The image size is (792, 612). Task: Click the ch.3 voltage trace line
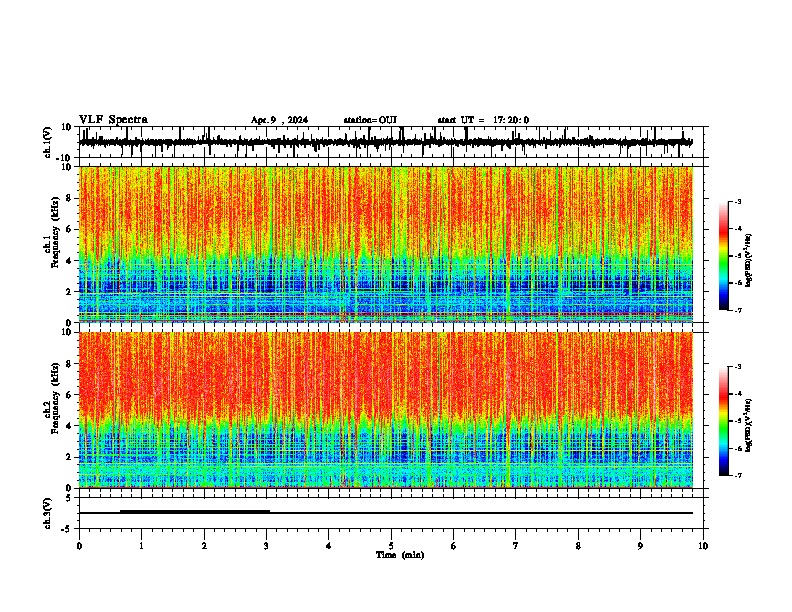point(386,513)
